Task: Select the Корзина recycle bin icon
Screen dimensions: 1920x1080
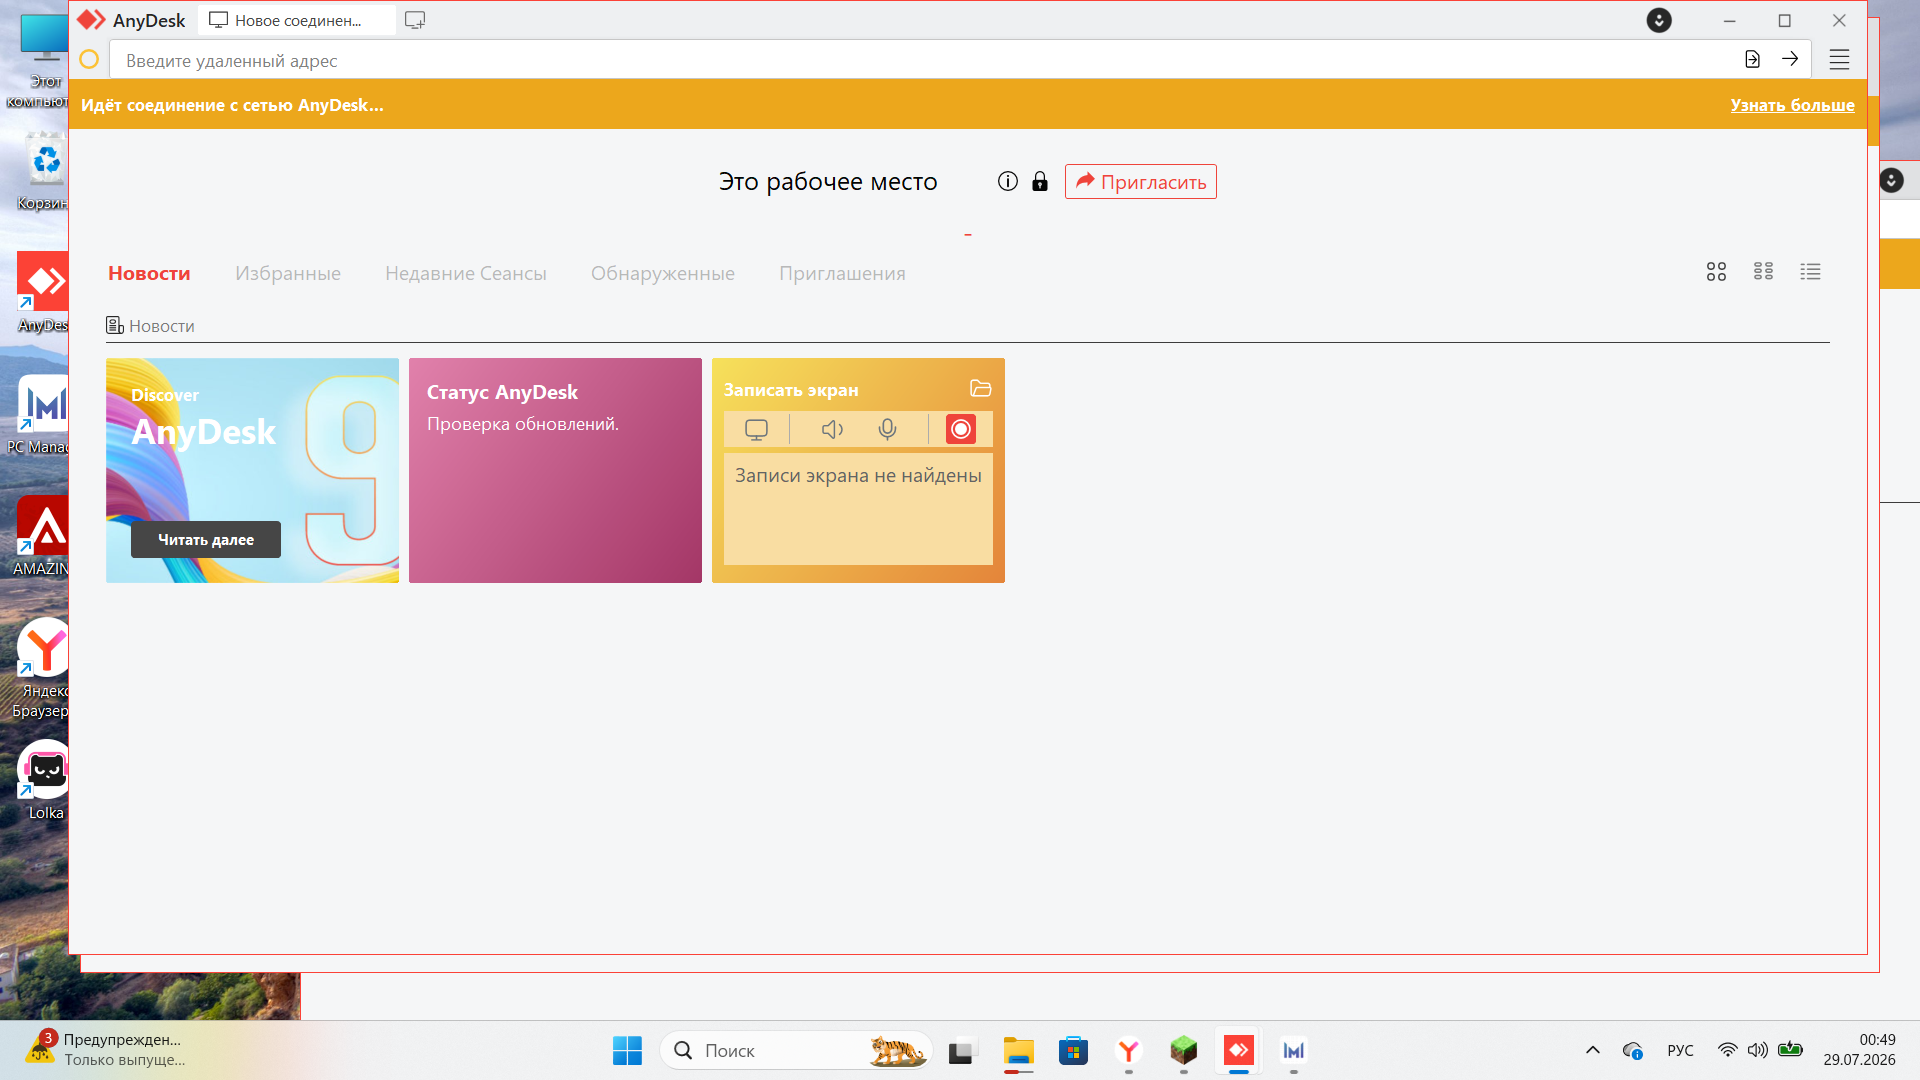Action: pyautogui.click(x=43, y=171)
